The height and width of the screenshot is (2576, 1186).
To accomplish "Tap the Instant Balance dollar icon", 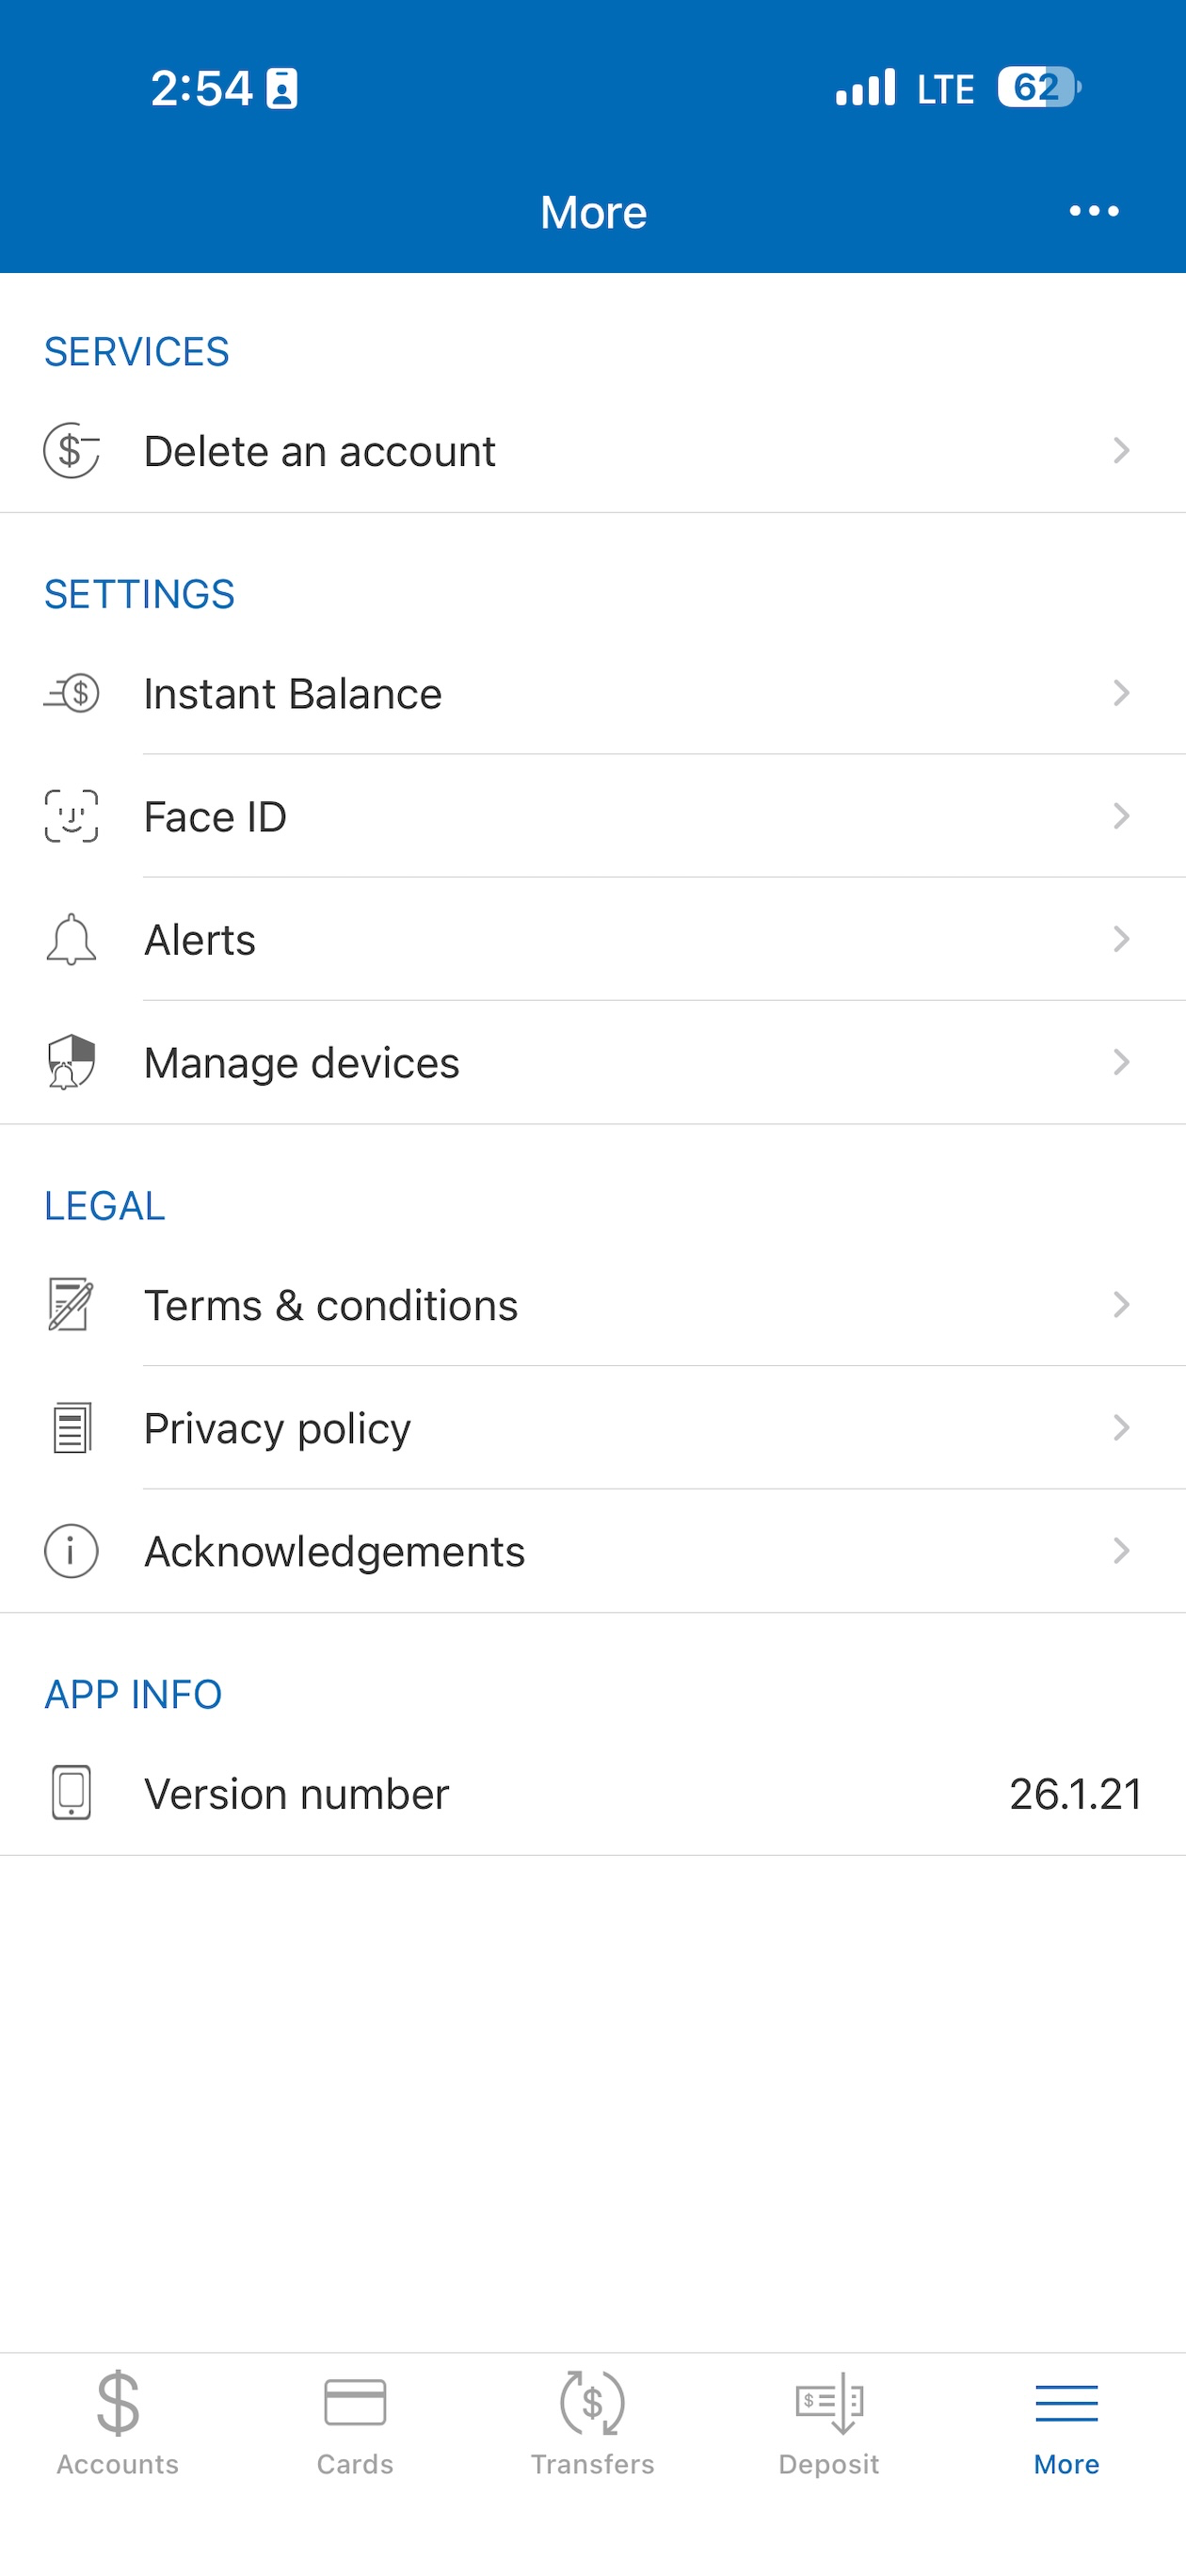I will tap(71, 693).
